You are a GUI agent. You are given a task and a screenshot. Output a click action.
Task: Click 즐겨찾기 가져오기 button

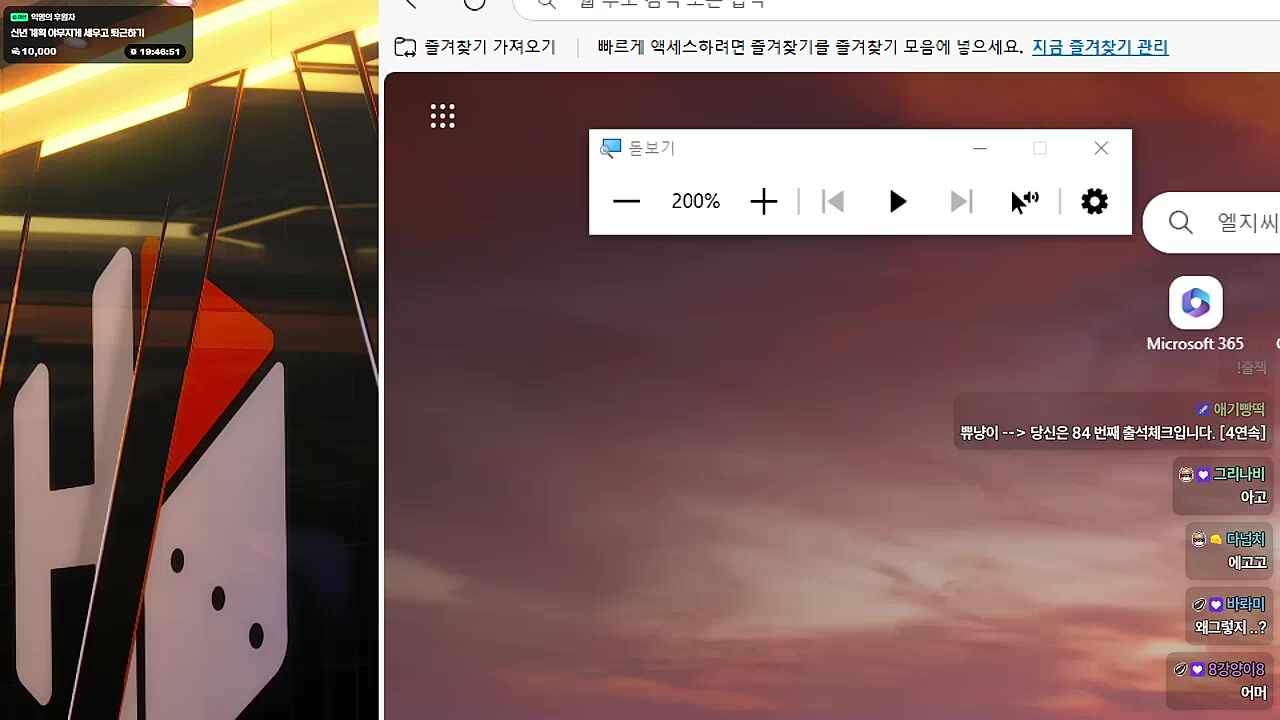click(x=475, y=46)
